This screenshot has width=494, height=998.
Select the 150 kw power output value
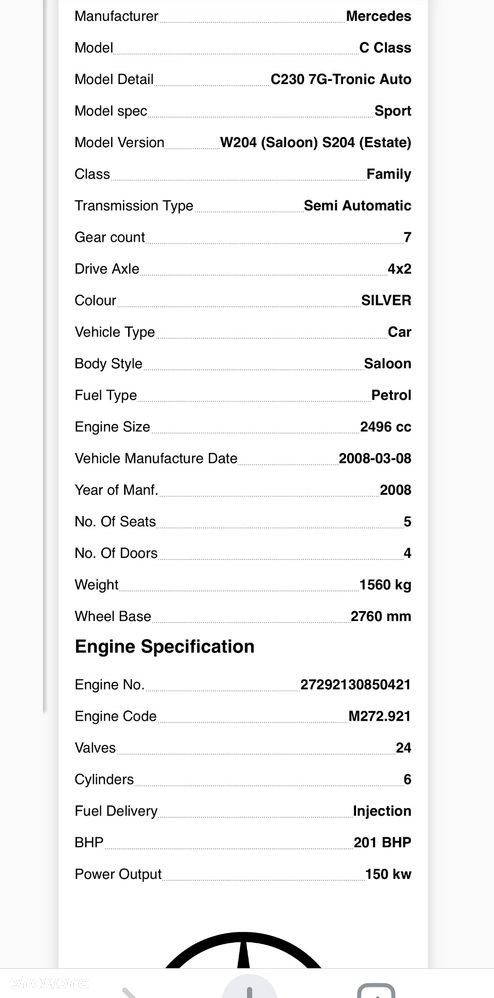[388, 874]
